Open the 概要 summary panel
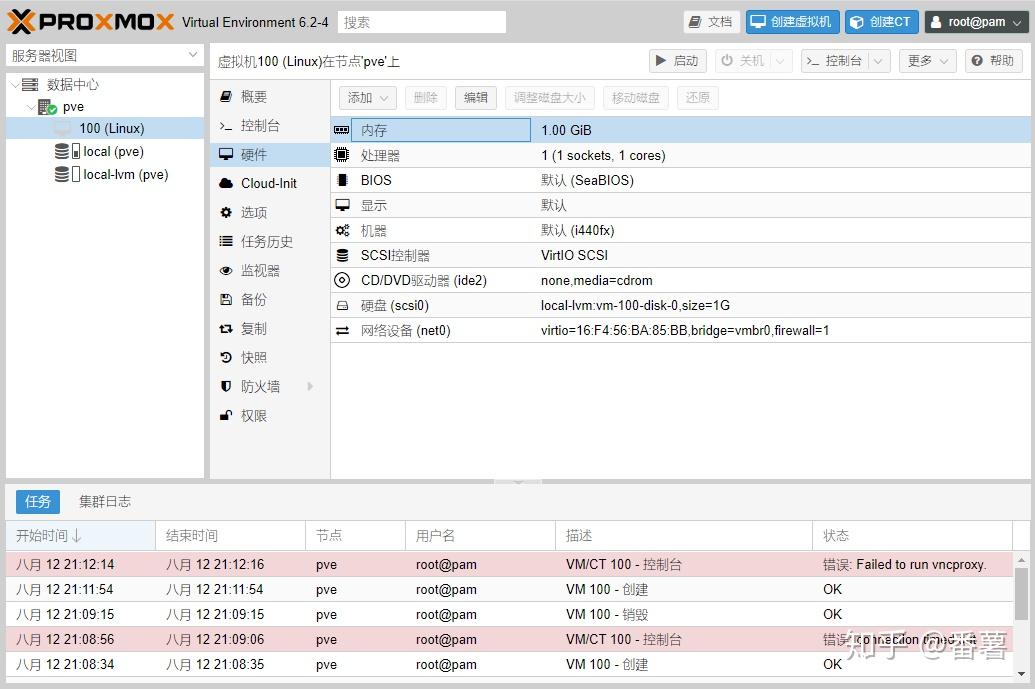1035x689 pixels. coord(270,96)
